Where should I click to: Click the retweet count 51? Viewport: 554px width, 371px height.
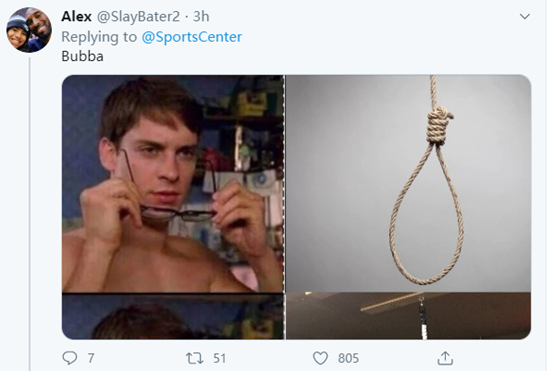coord(219,358)
